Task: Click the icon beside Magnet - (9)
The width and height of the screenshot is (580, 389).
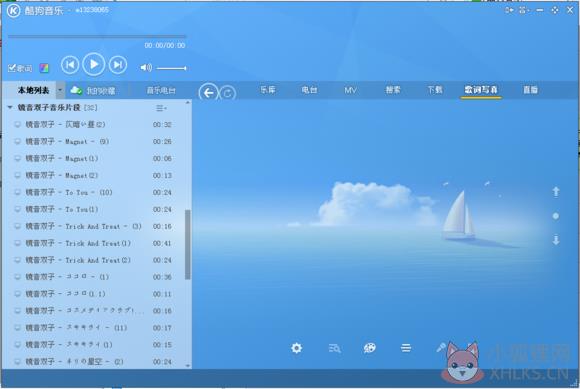Action: coord(17,141)
